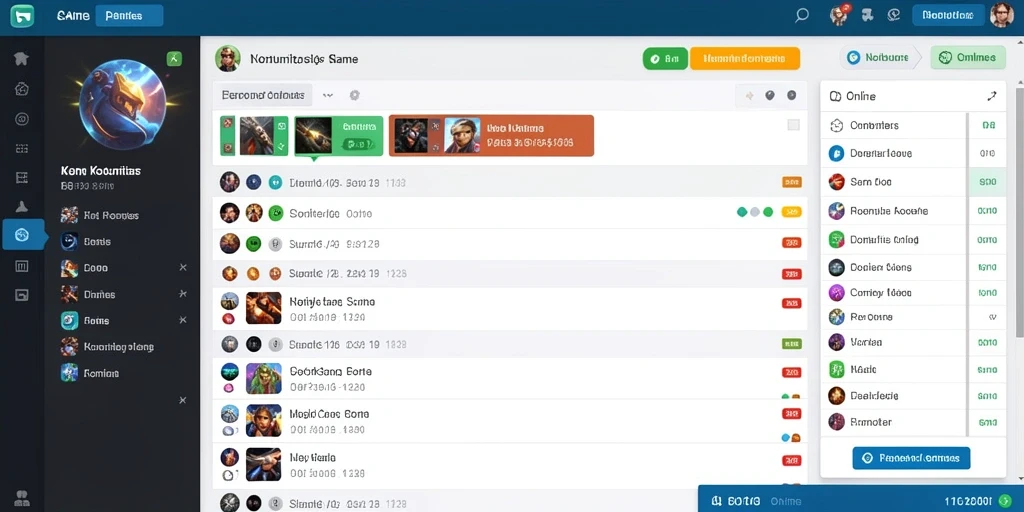1024x512 pixels.
Task: Switch to the Pentes tab in top bar
Action: [129, 16]
